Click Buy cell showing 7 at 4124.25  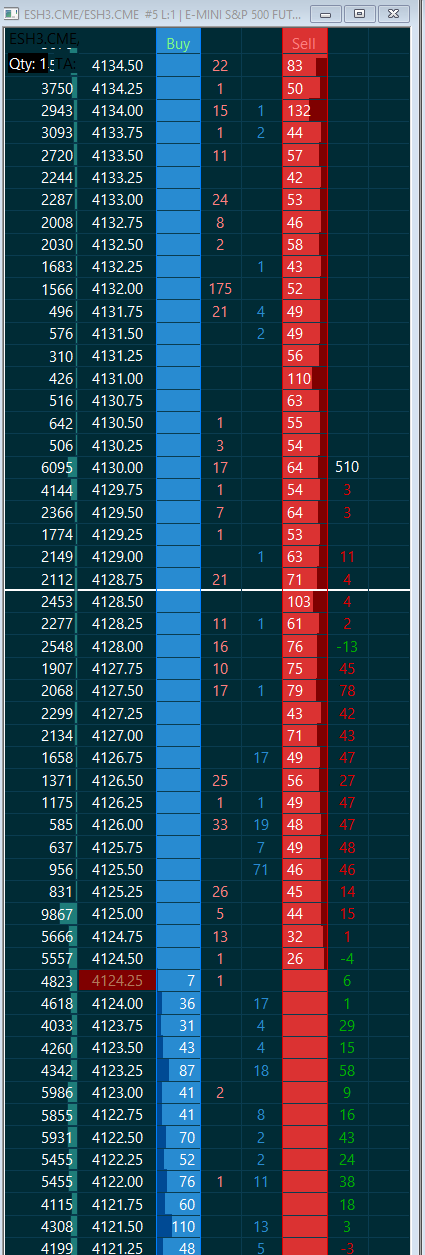pos(179,981)
